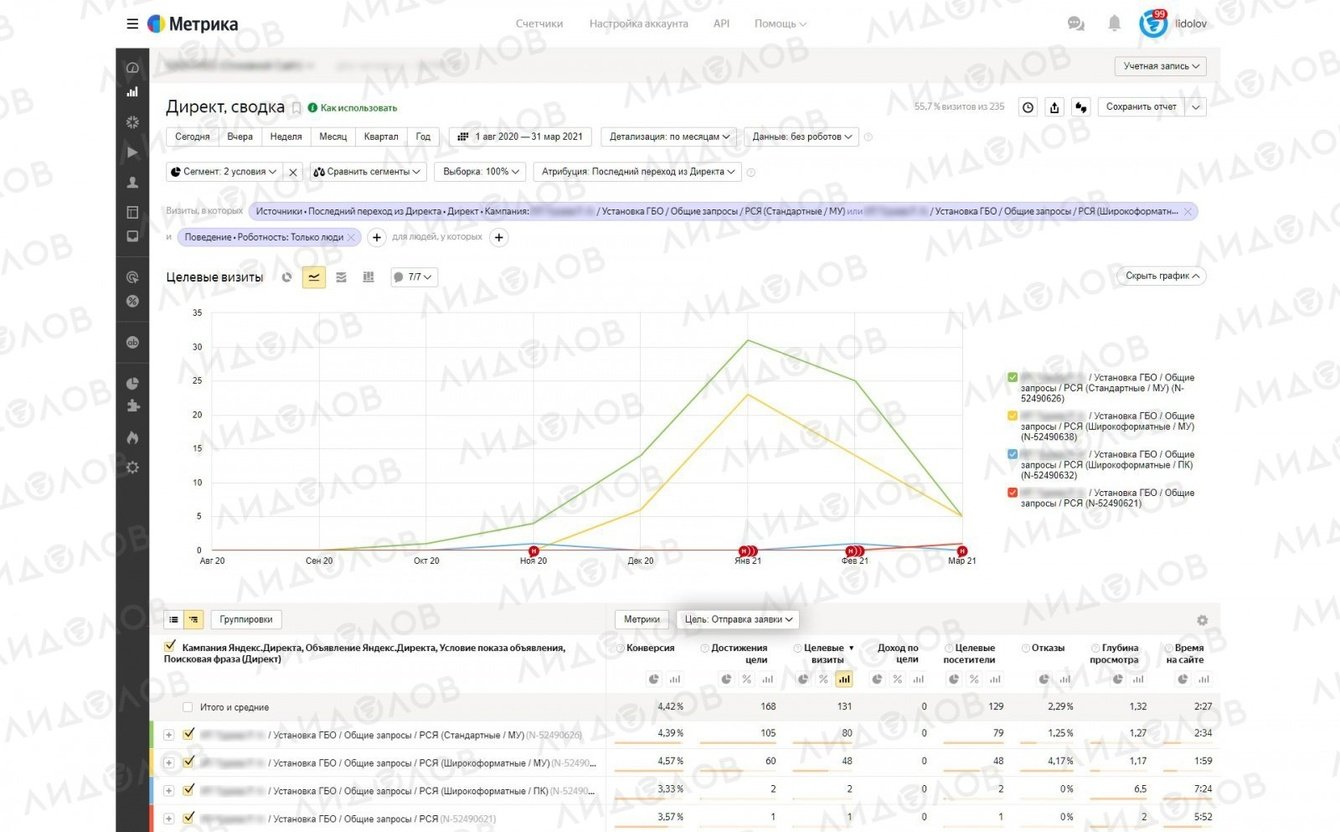
Task: Open the chat messages icon in header
Action: point(1076,24)
